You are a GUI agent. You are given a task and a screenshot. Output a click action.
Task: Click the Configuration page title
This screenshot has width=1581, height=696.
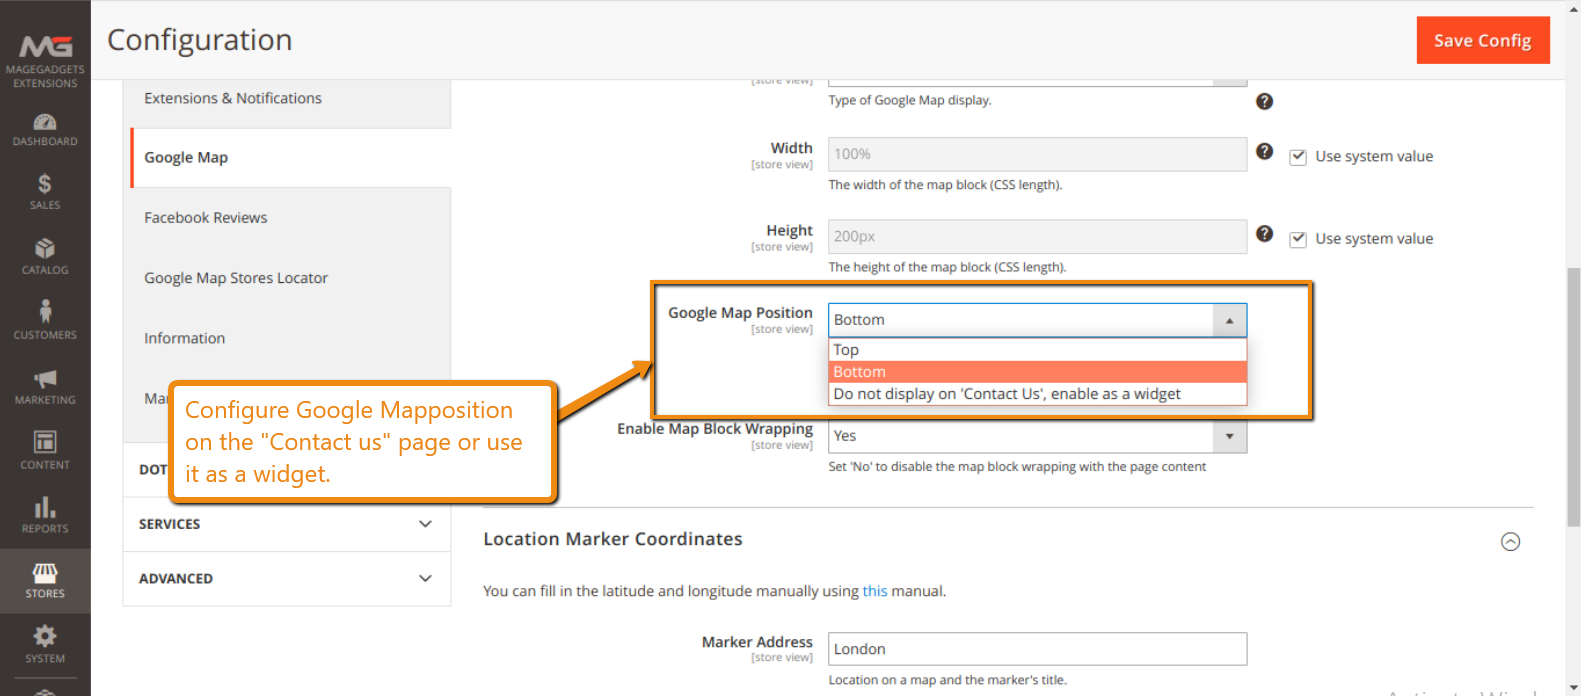(x=200, y=40)
